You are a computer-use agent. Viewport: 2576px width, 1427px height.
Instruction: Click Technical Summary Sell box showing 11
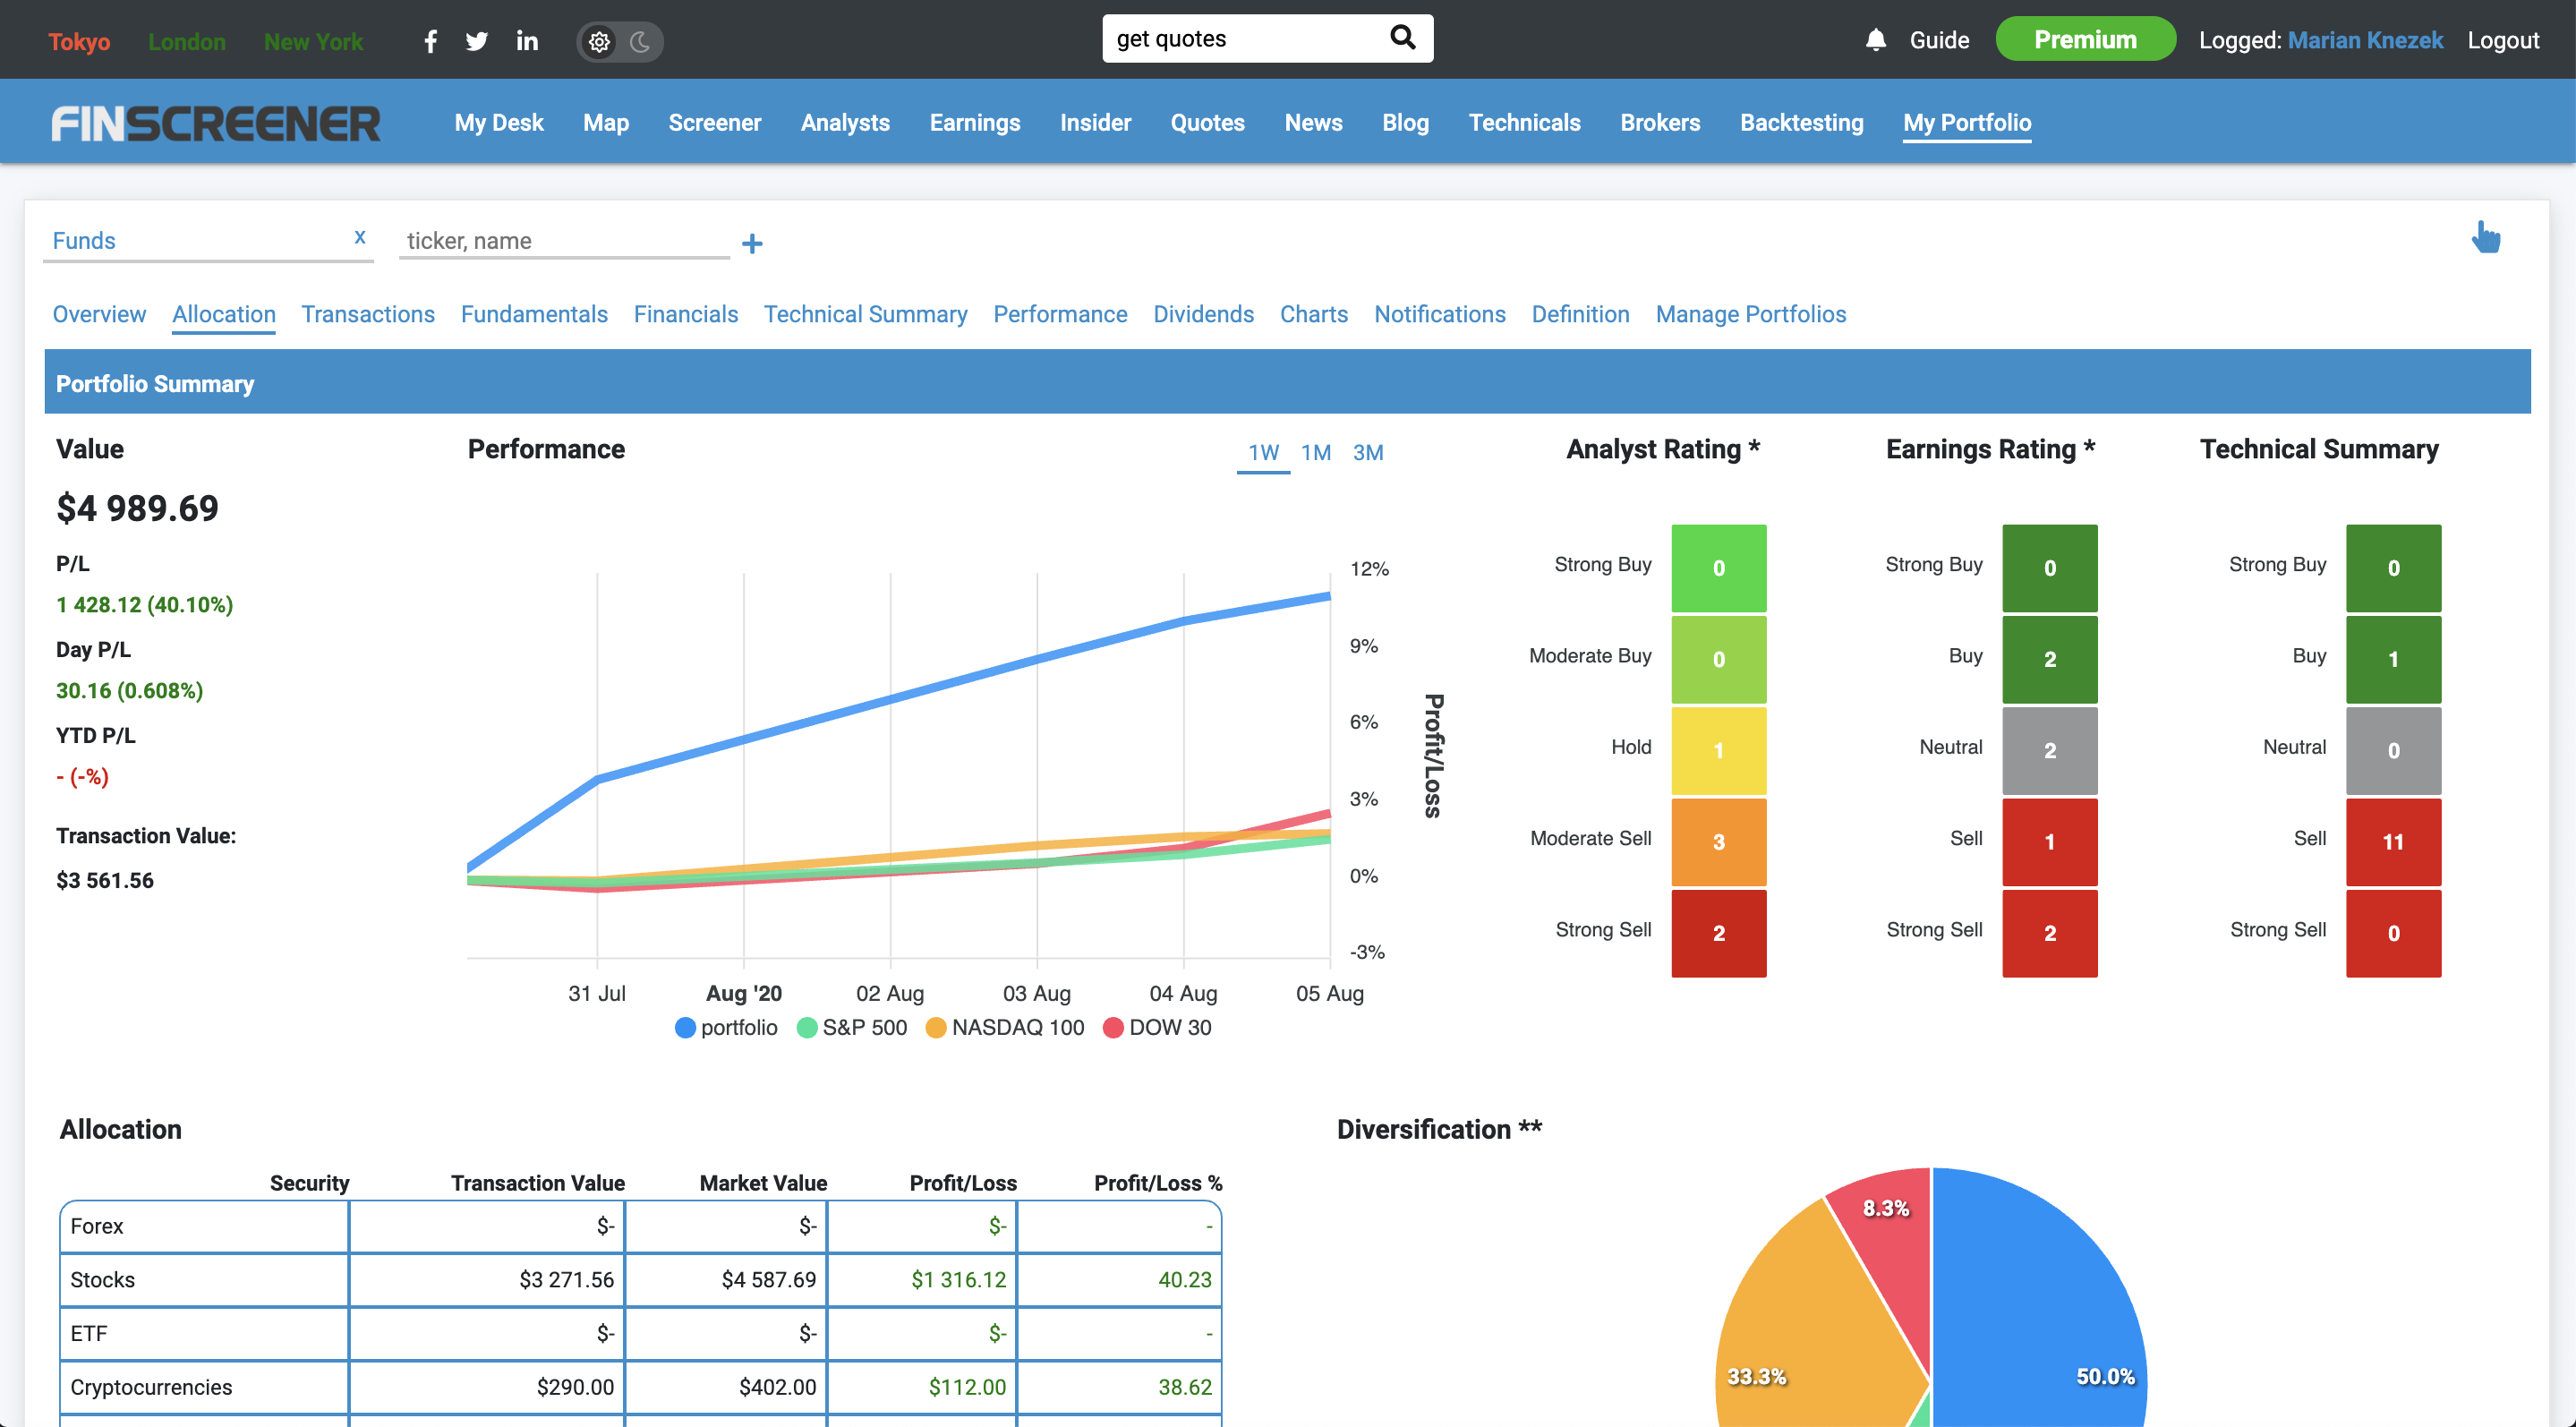[x=2393, y=841]
